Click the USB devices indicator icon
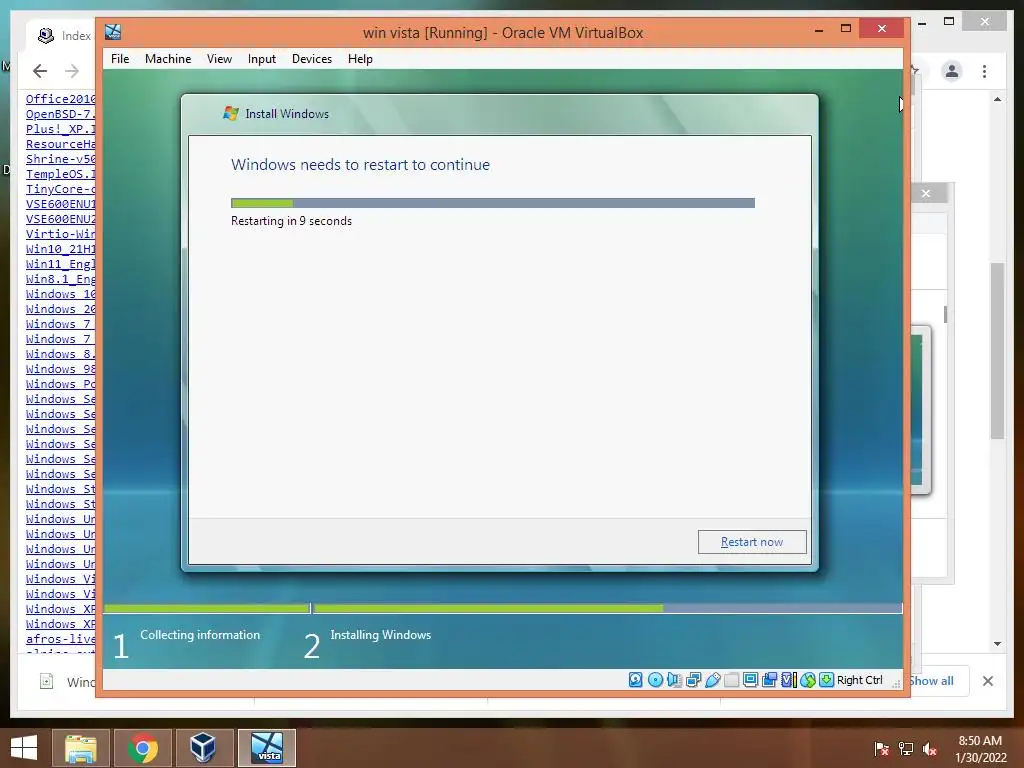The height and width of the screenshot is (768, 1024). tap(713, 680)
